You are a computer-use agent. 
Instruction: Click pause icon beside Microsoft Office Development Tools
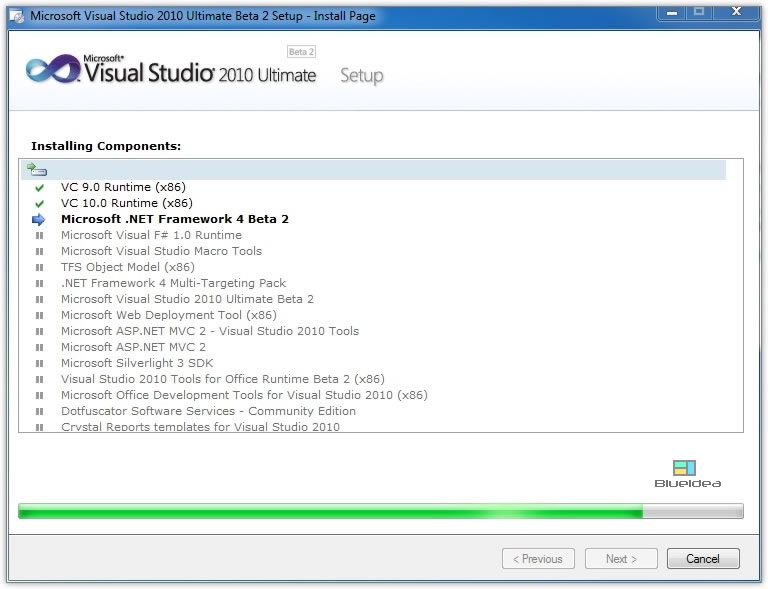point(40,396)
